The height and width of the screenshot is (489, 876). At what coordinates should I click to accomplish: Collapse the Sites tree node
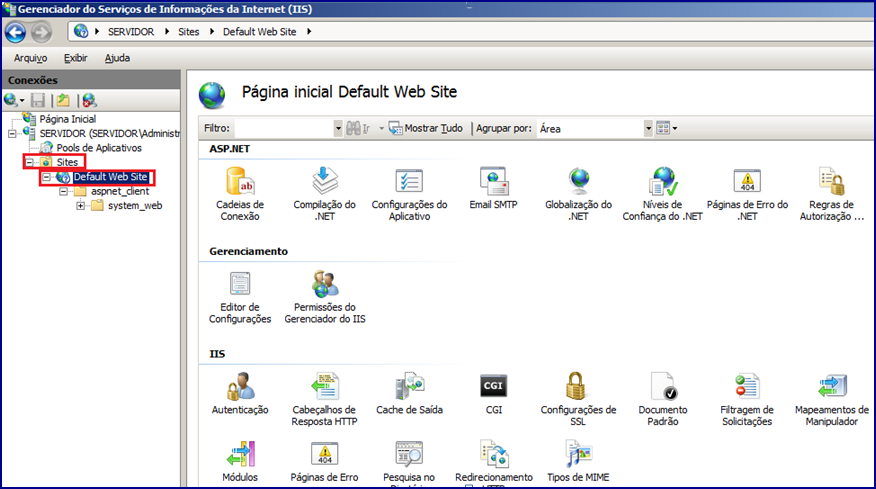click(x=30, y=162)
